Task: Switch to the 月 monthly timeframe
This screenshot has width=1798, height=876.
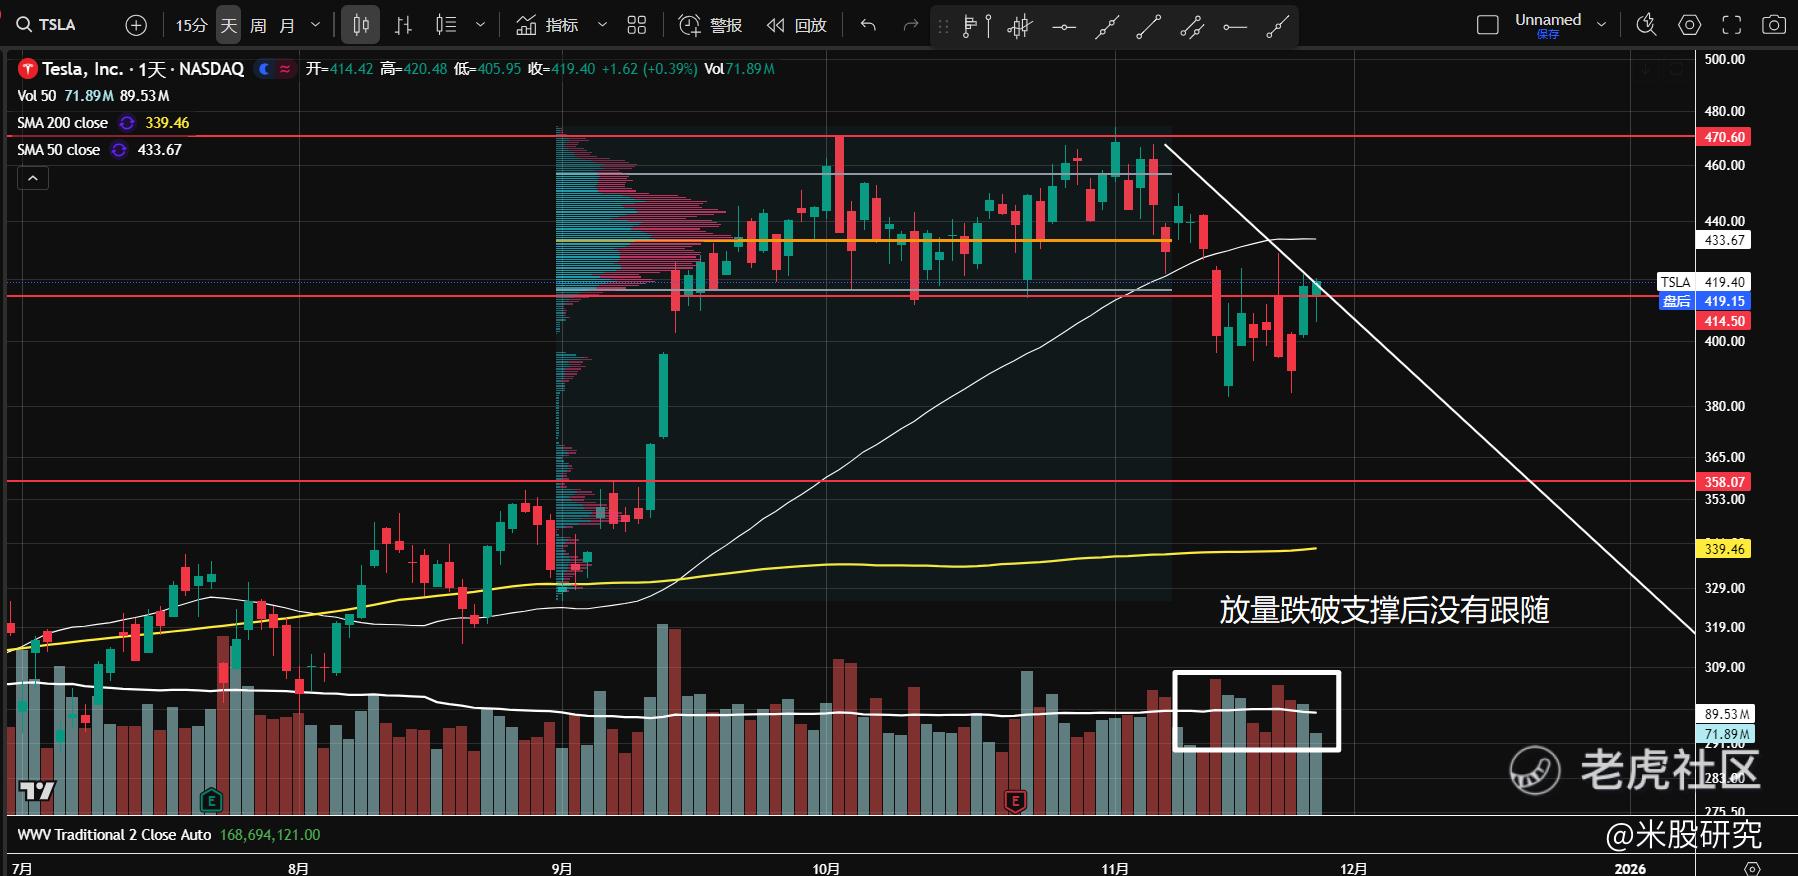Action: pos(287,25)
